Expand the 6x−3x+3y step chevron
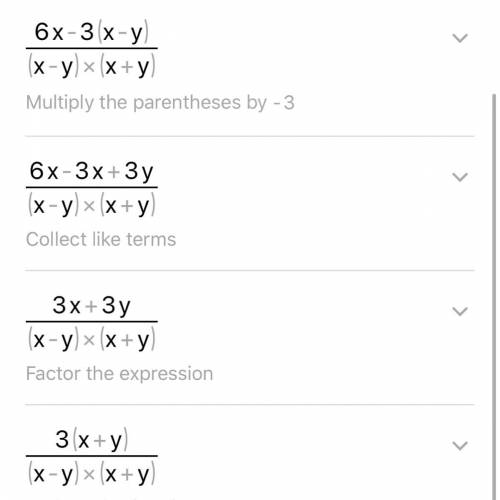Image resolution: width=500 pixels, height=500 pixels. click(x=460, y=177)
